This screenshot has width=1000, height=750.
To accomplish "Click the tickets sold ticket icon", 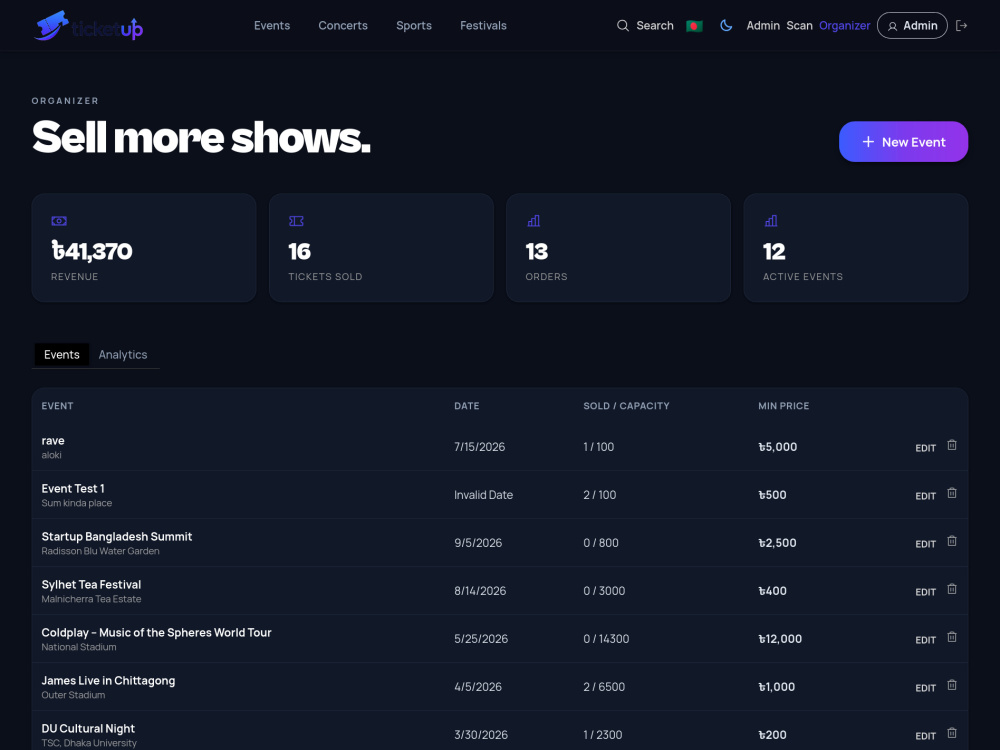I will click(x=296, y=221).
